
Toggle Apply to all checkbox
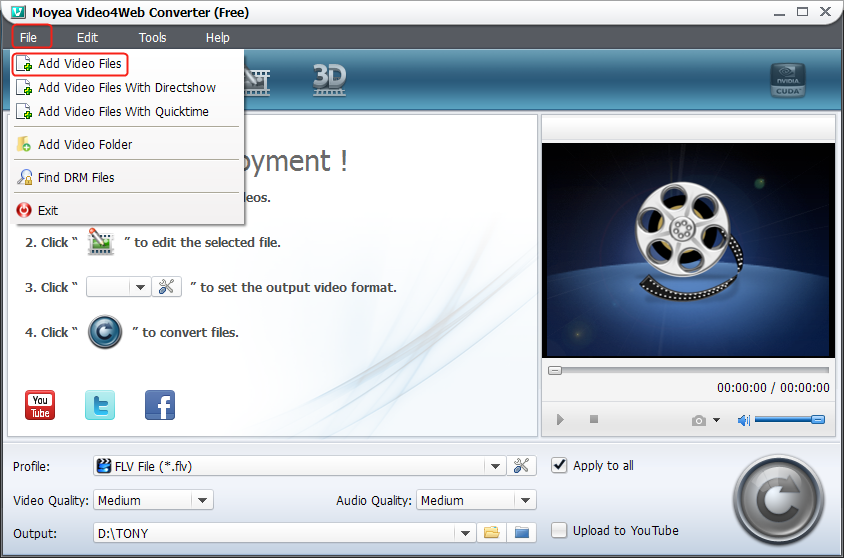(x=559, y=465)
